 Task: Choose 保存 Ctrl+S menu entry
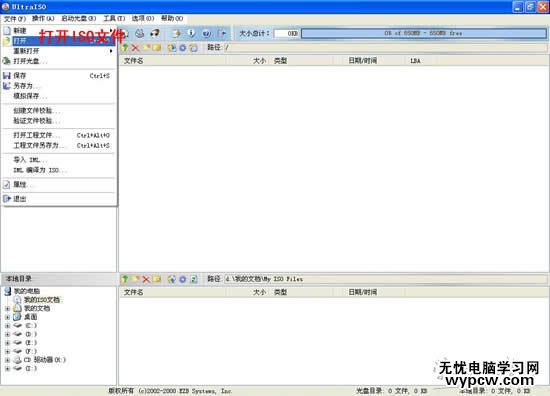click(x=59, y=76)
